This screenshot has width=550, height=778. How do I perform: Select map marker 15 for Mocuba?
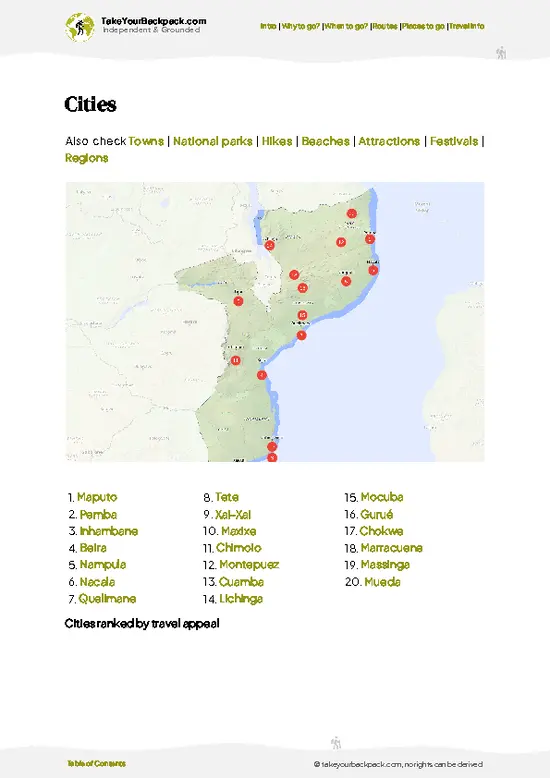302,315
